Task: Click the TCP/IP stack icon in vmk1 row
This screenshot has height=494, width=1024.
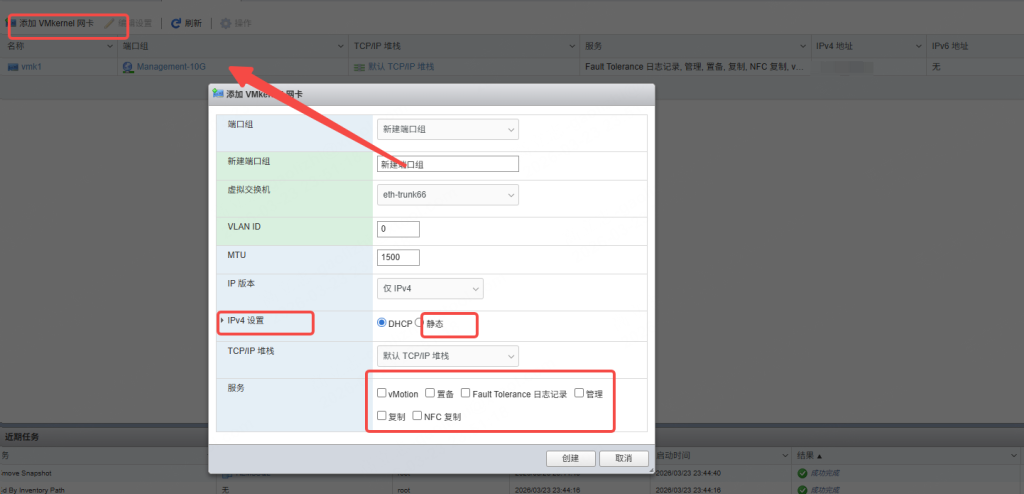Action: (x=359, y=67)
